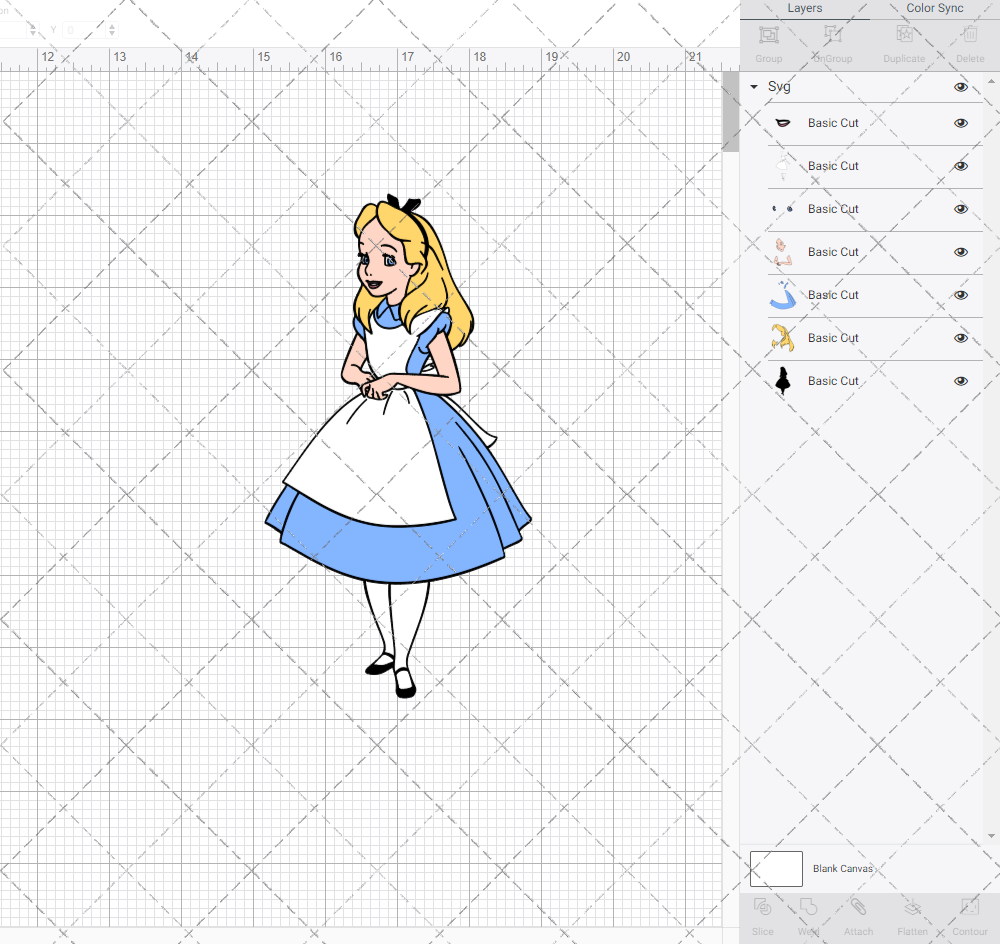Click the Svg group name

point(779,87)
